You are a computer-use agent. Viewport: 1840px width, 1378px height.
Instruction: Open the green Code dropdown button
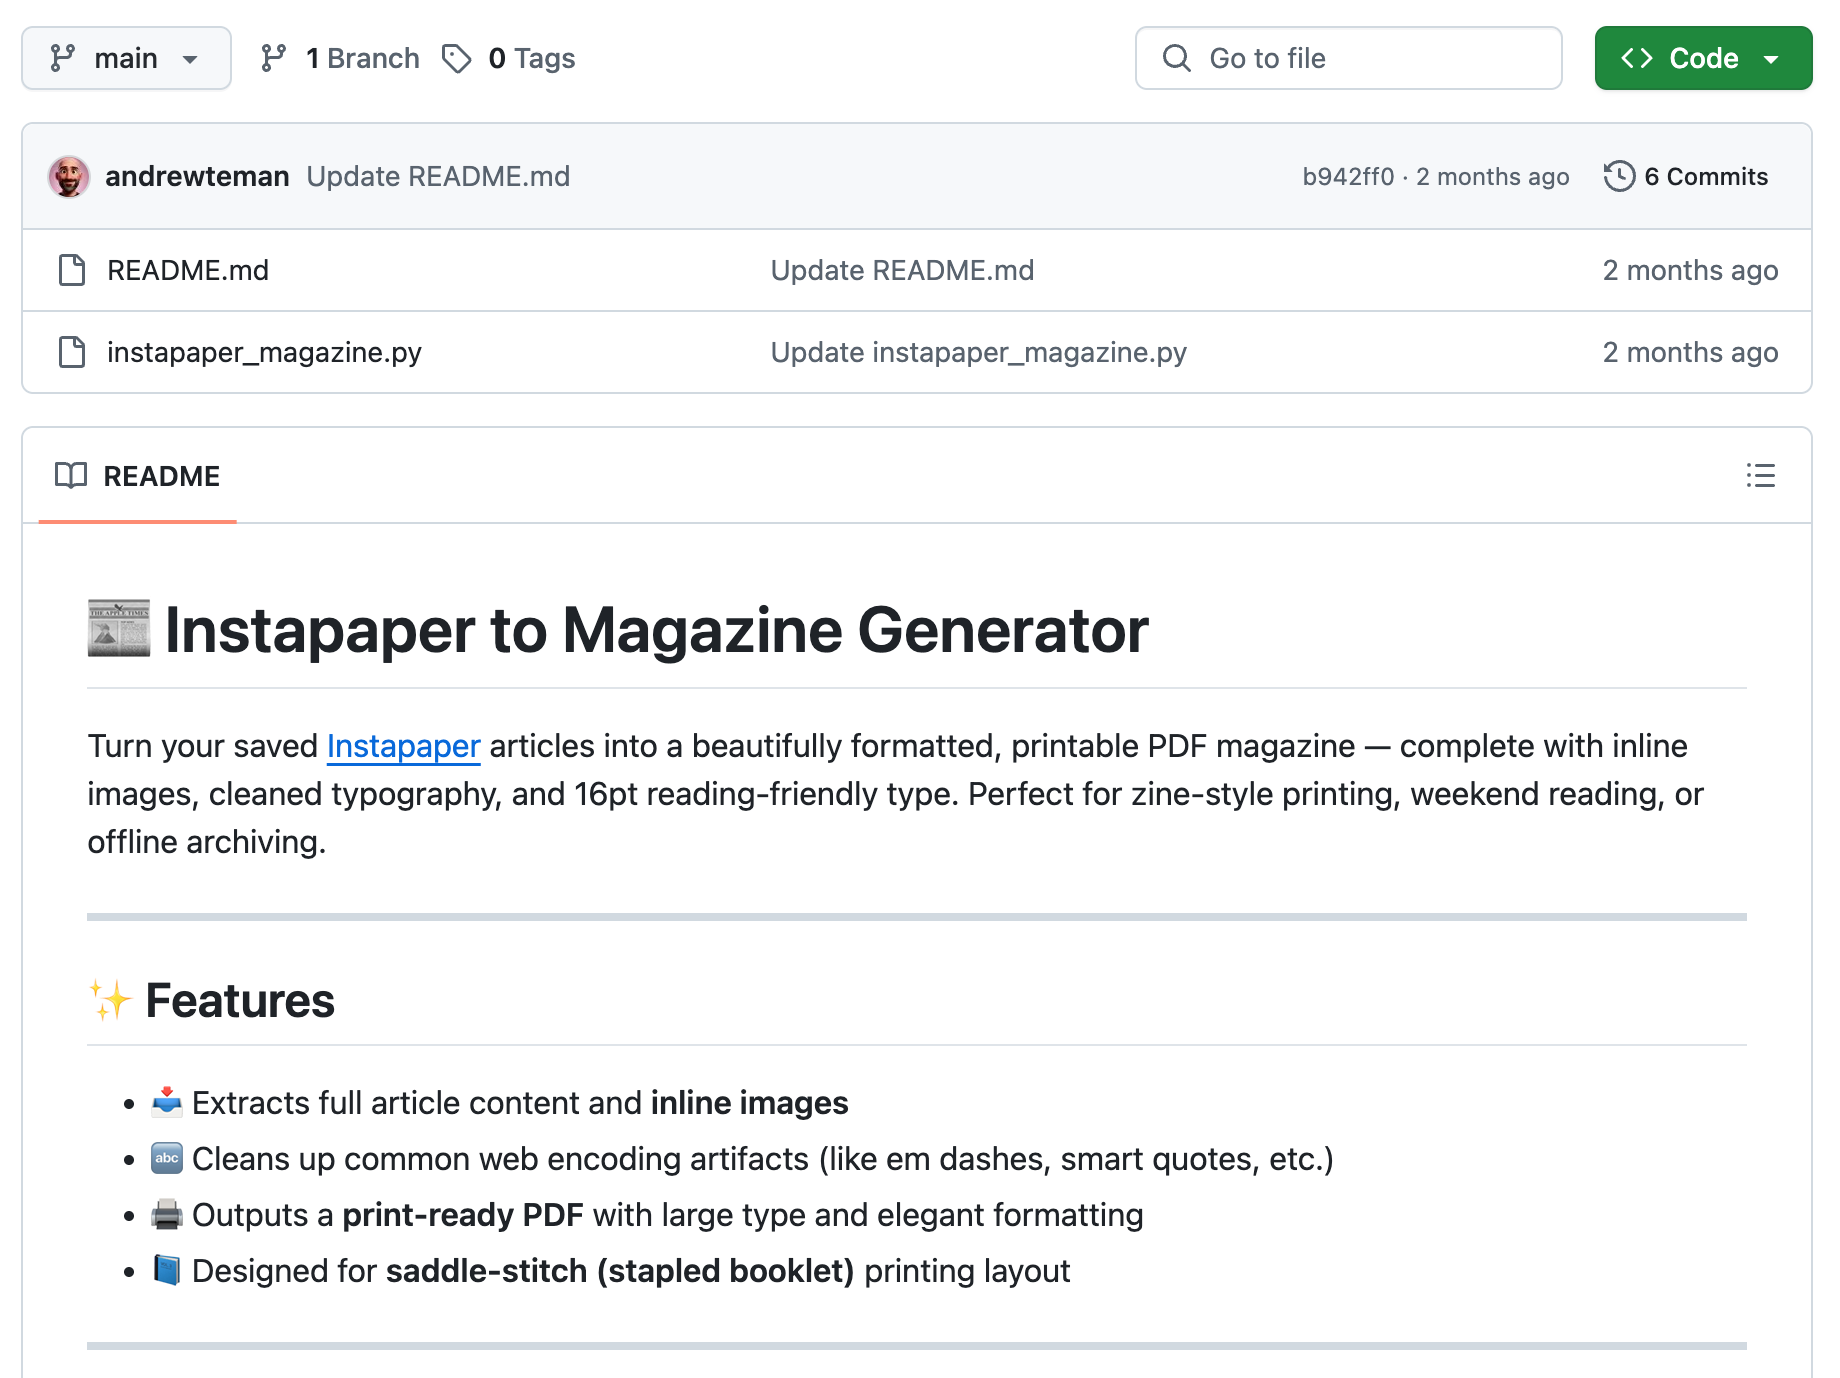coord(1703,58)
